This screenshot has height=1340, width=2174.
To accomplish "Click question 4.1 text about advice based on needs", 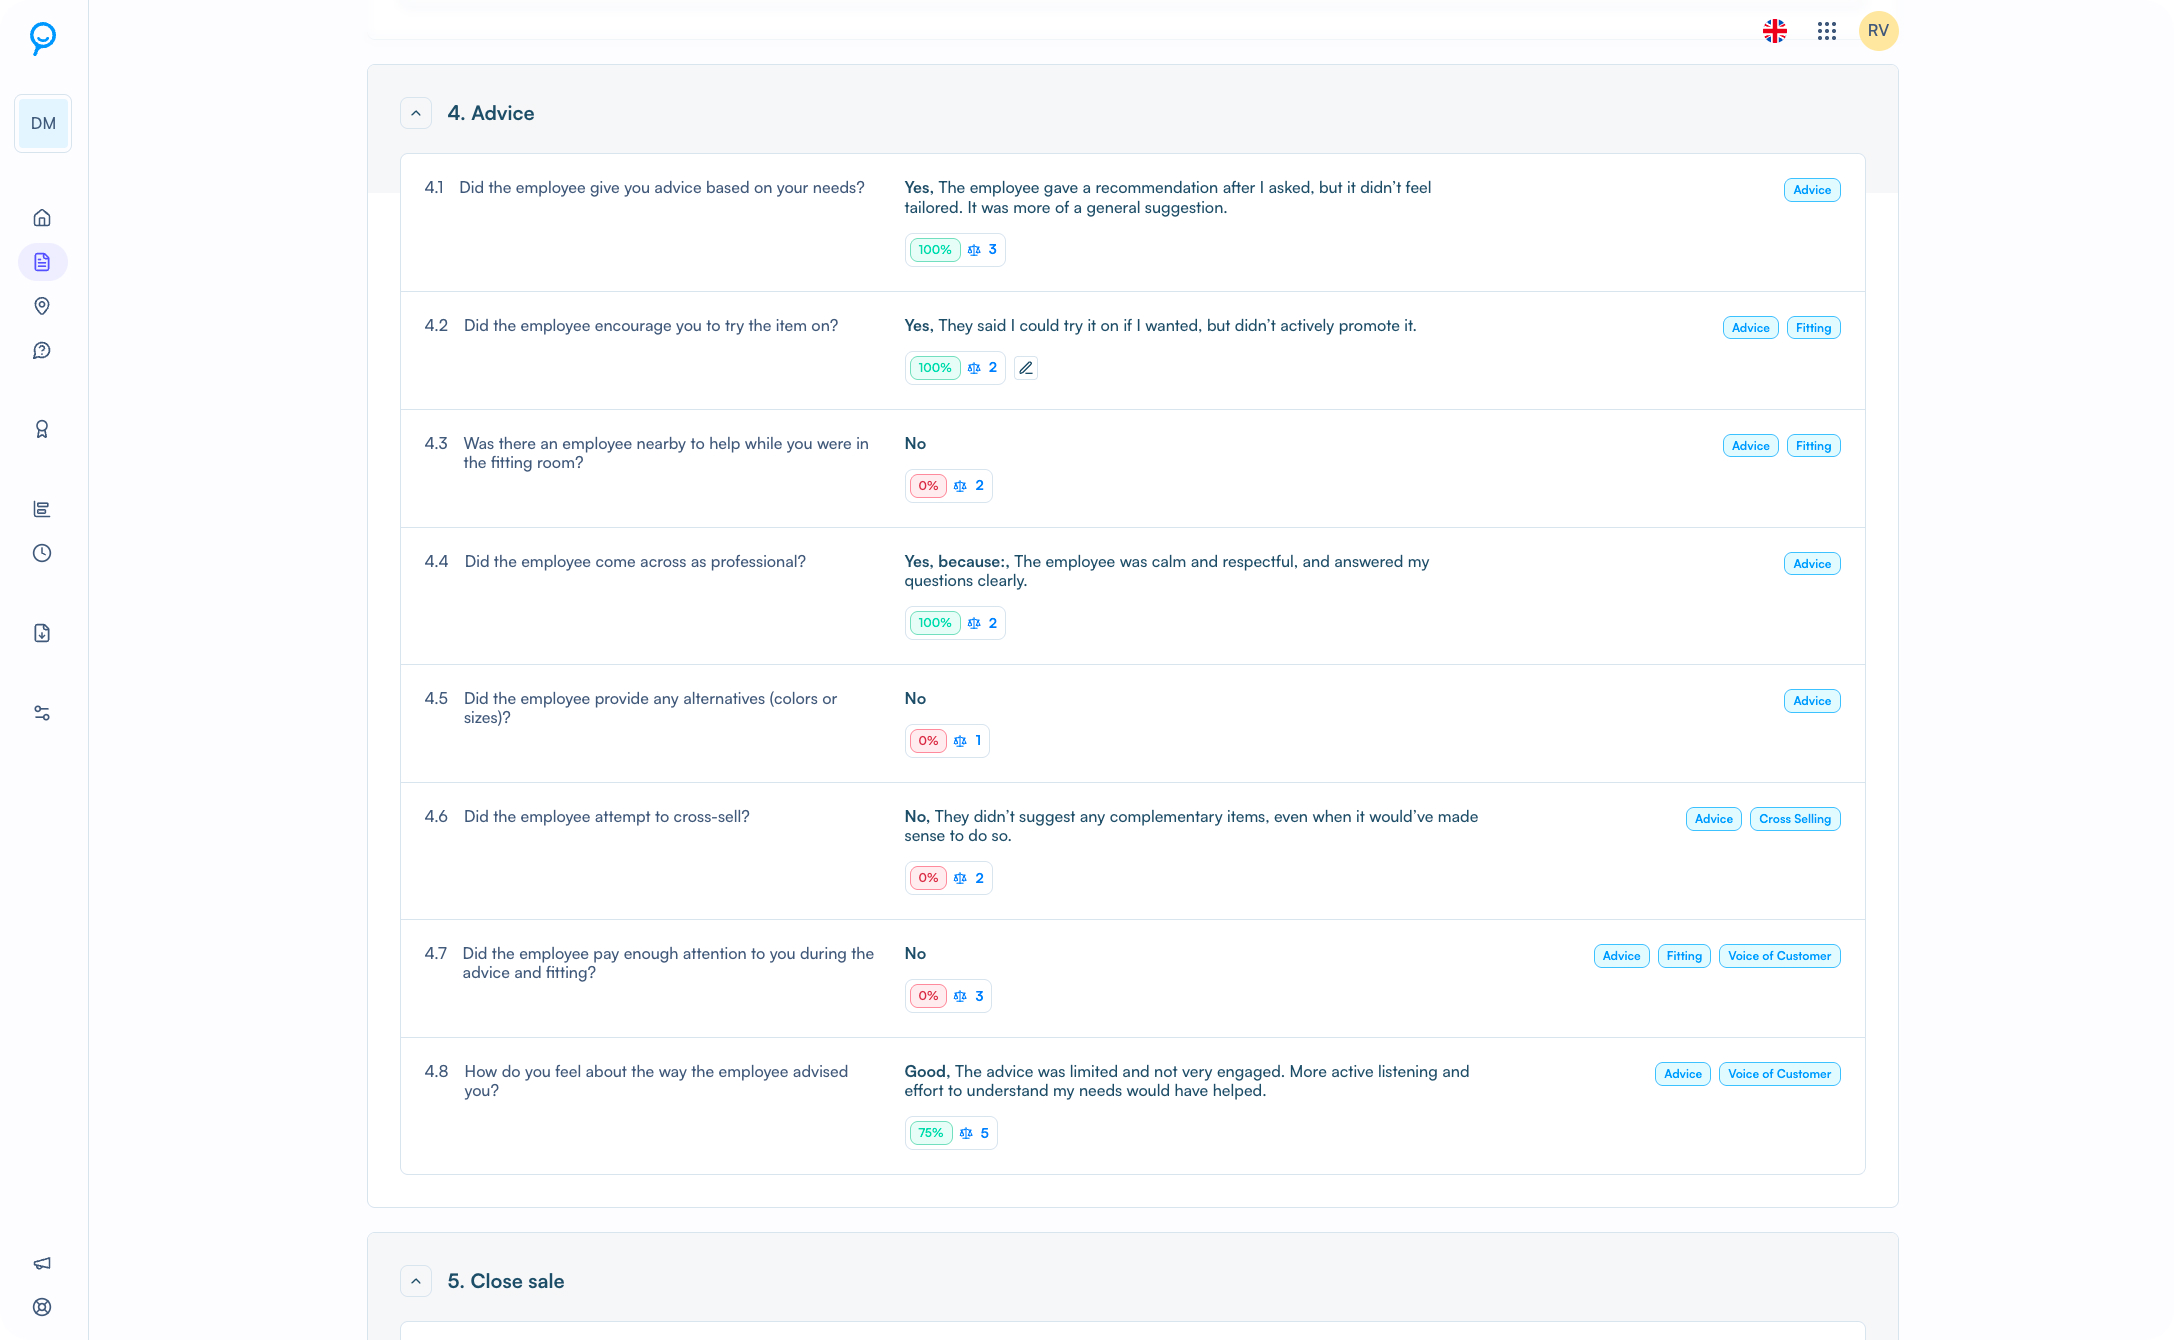I will (x=661, y=188).
